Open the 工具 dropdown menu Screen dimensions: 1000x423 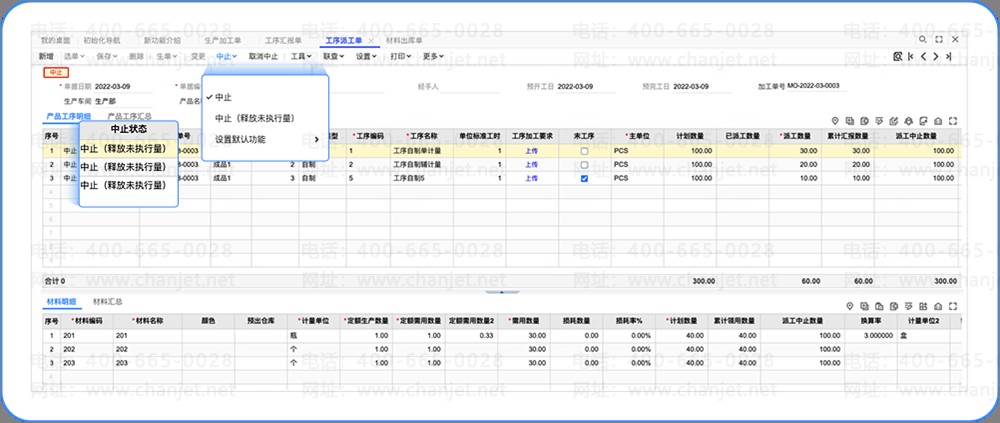click(x=299, y=57)
